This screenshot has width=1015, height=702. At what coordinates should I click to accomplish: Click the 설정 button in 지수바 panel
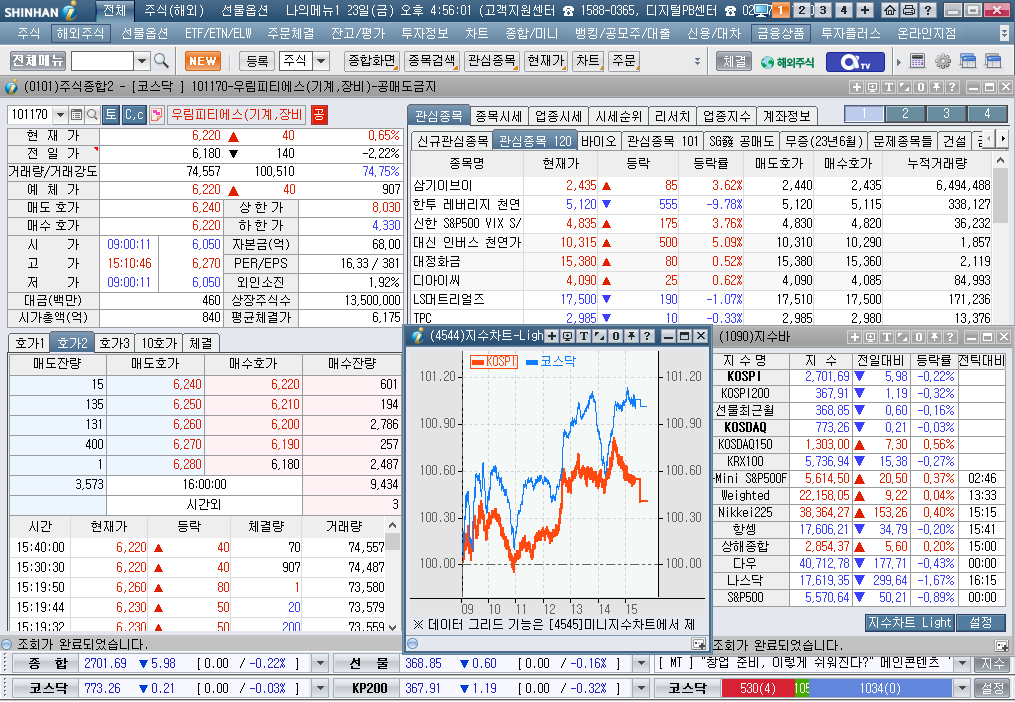pyautogui.click(x=981, y=622)
